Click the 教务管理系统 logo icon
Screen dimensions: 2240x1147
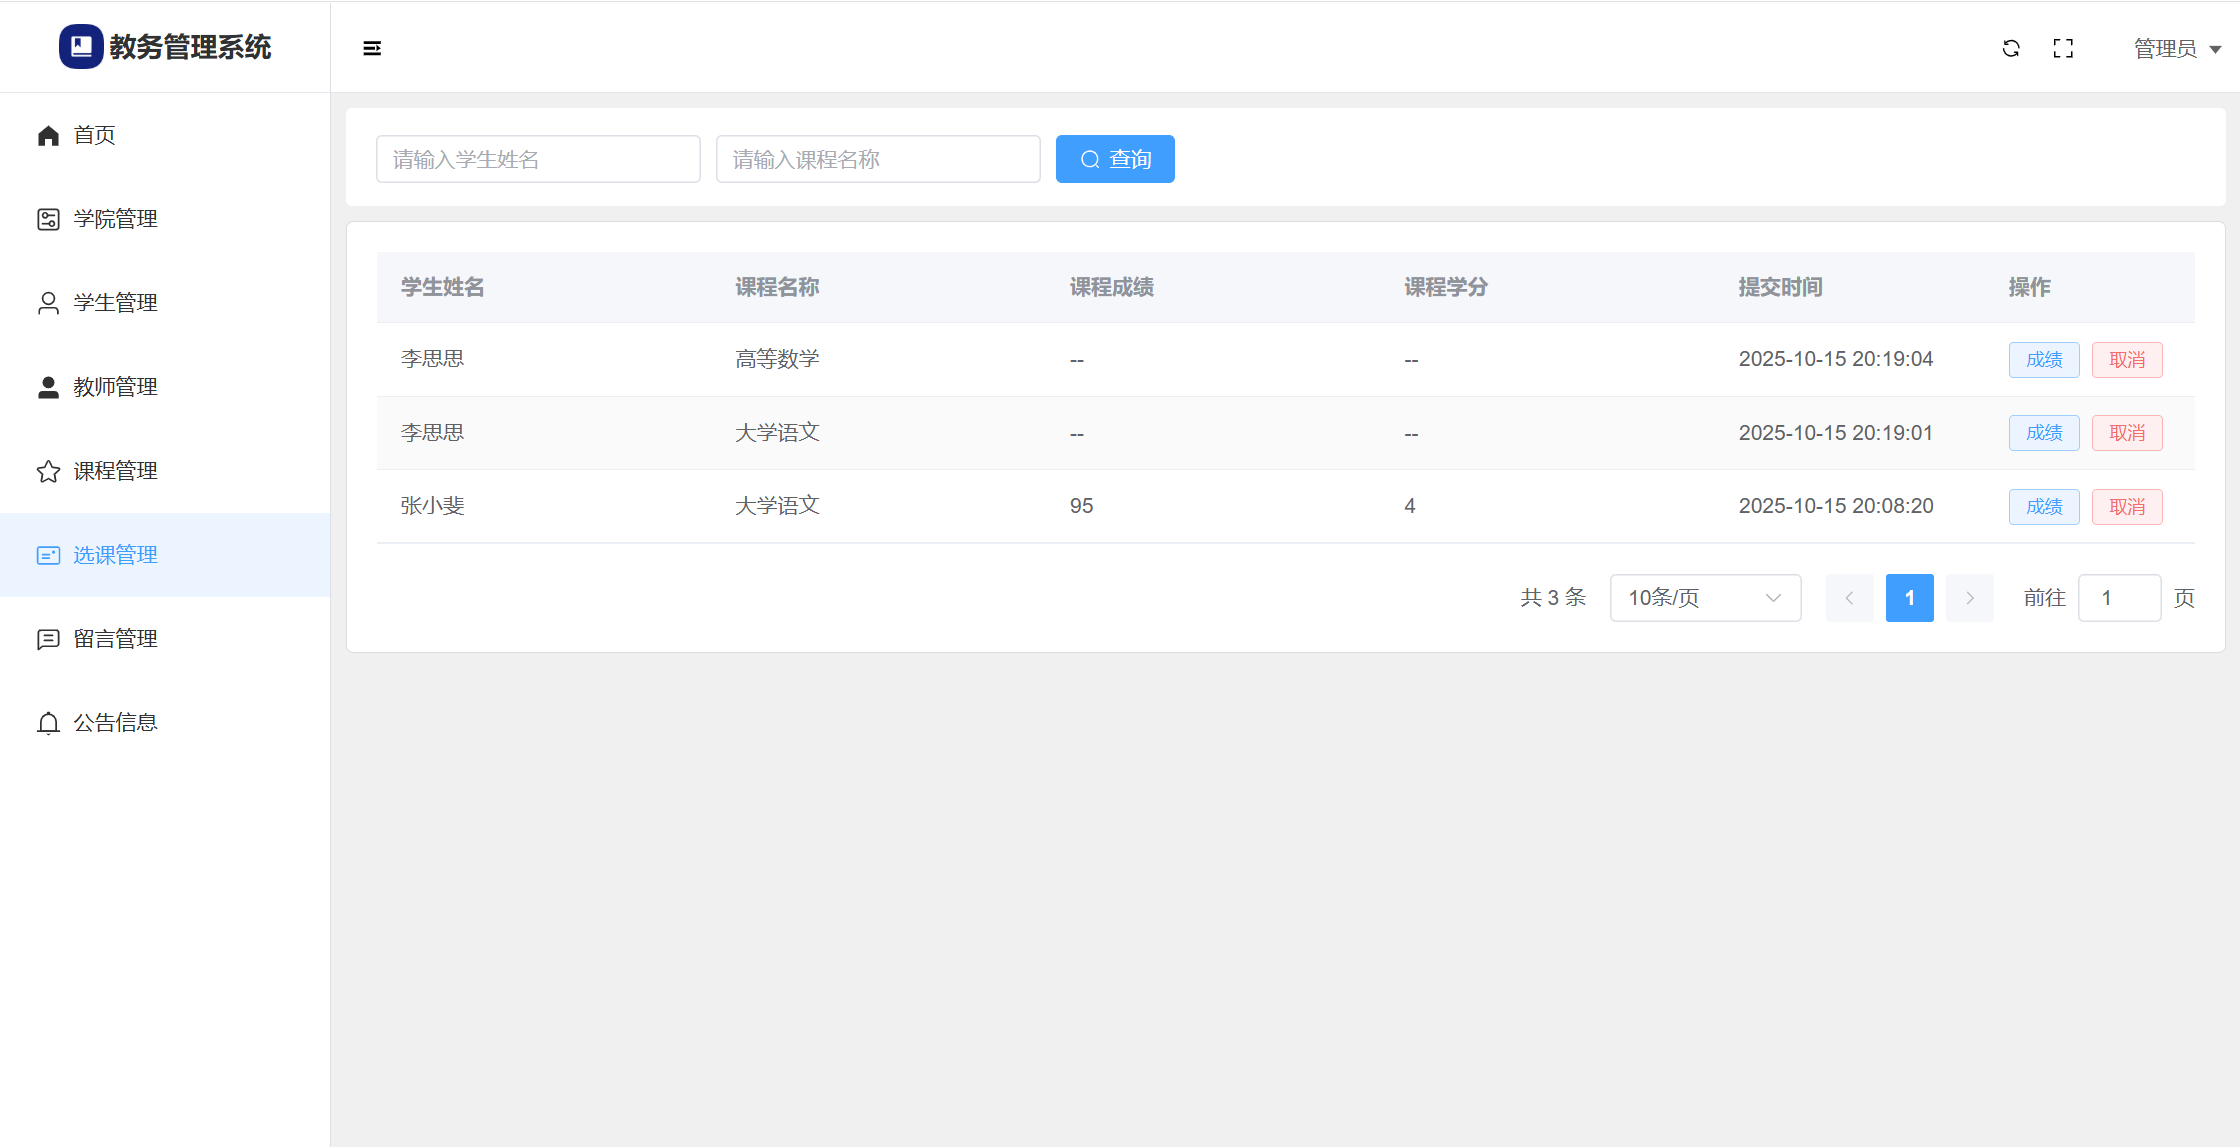[81, 47]
